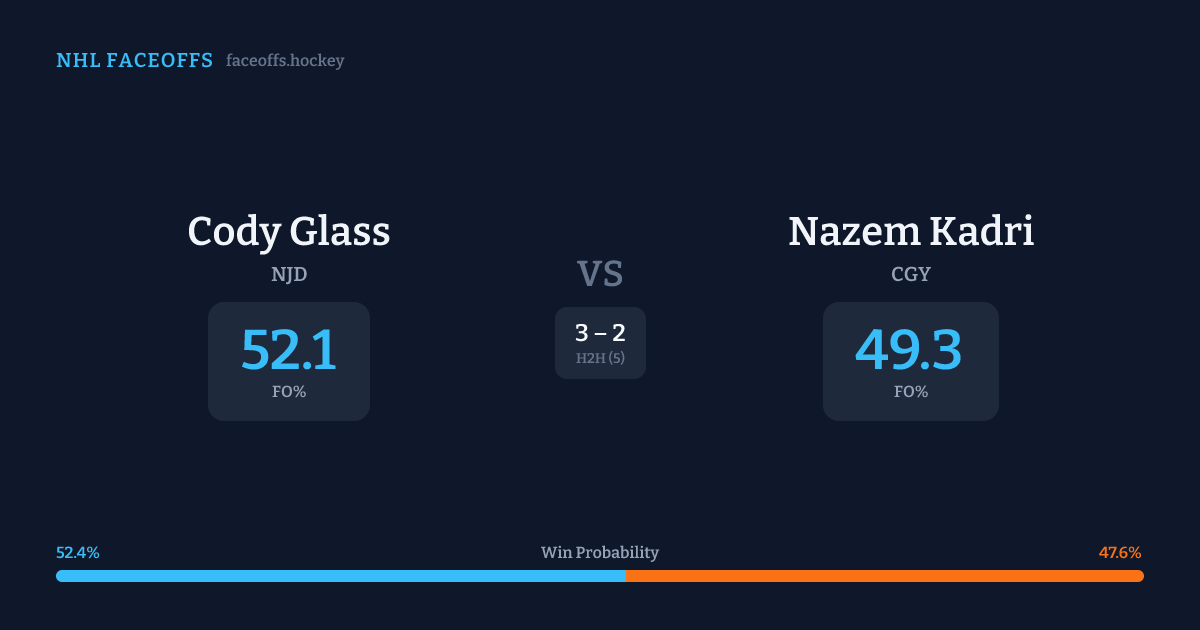This screenshot has width=1200, height=630.
Task: Click the NJD team abbreviation
Action: pos(289,274)
